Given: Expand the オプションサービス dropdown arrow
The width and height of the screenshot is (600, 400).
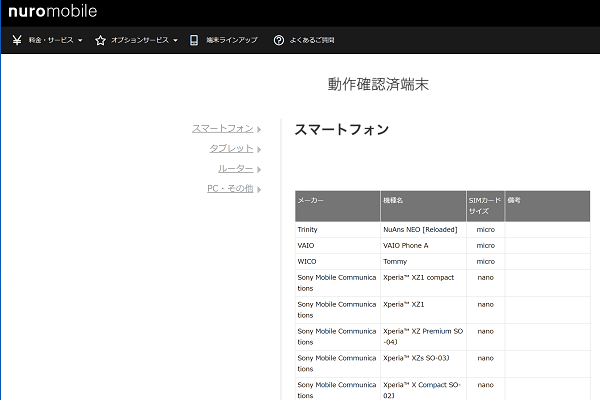Looking at the screenshot, I should click(x=175, y=40).
